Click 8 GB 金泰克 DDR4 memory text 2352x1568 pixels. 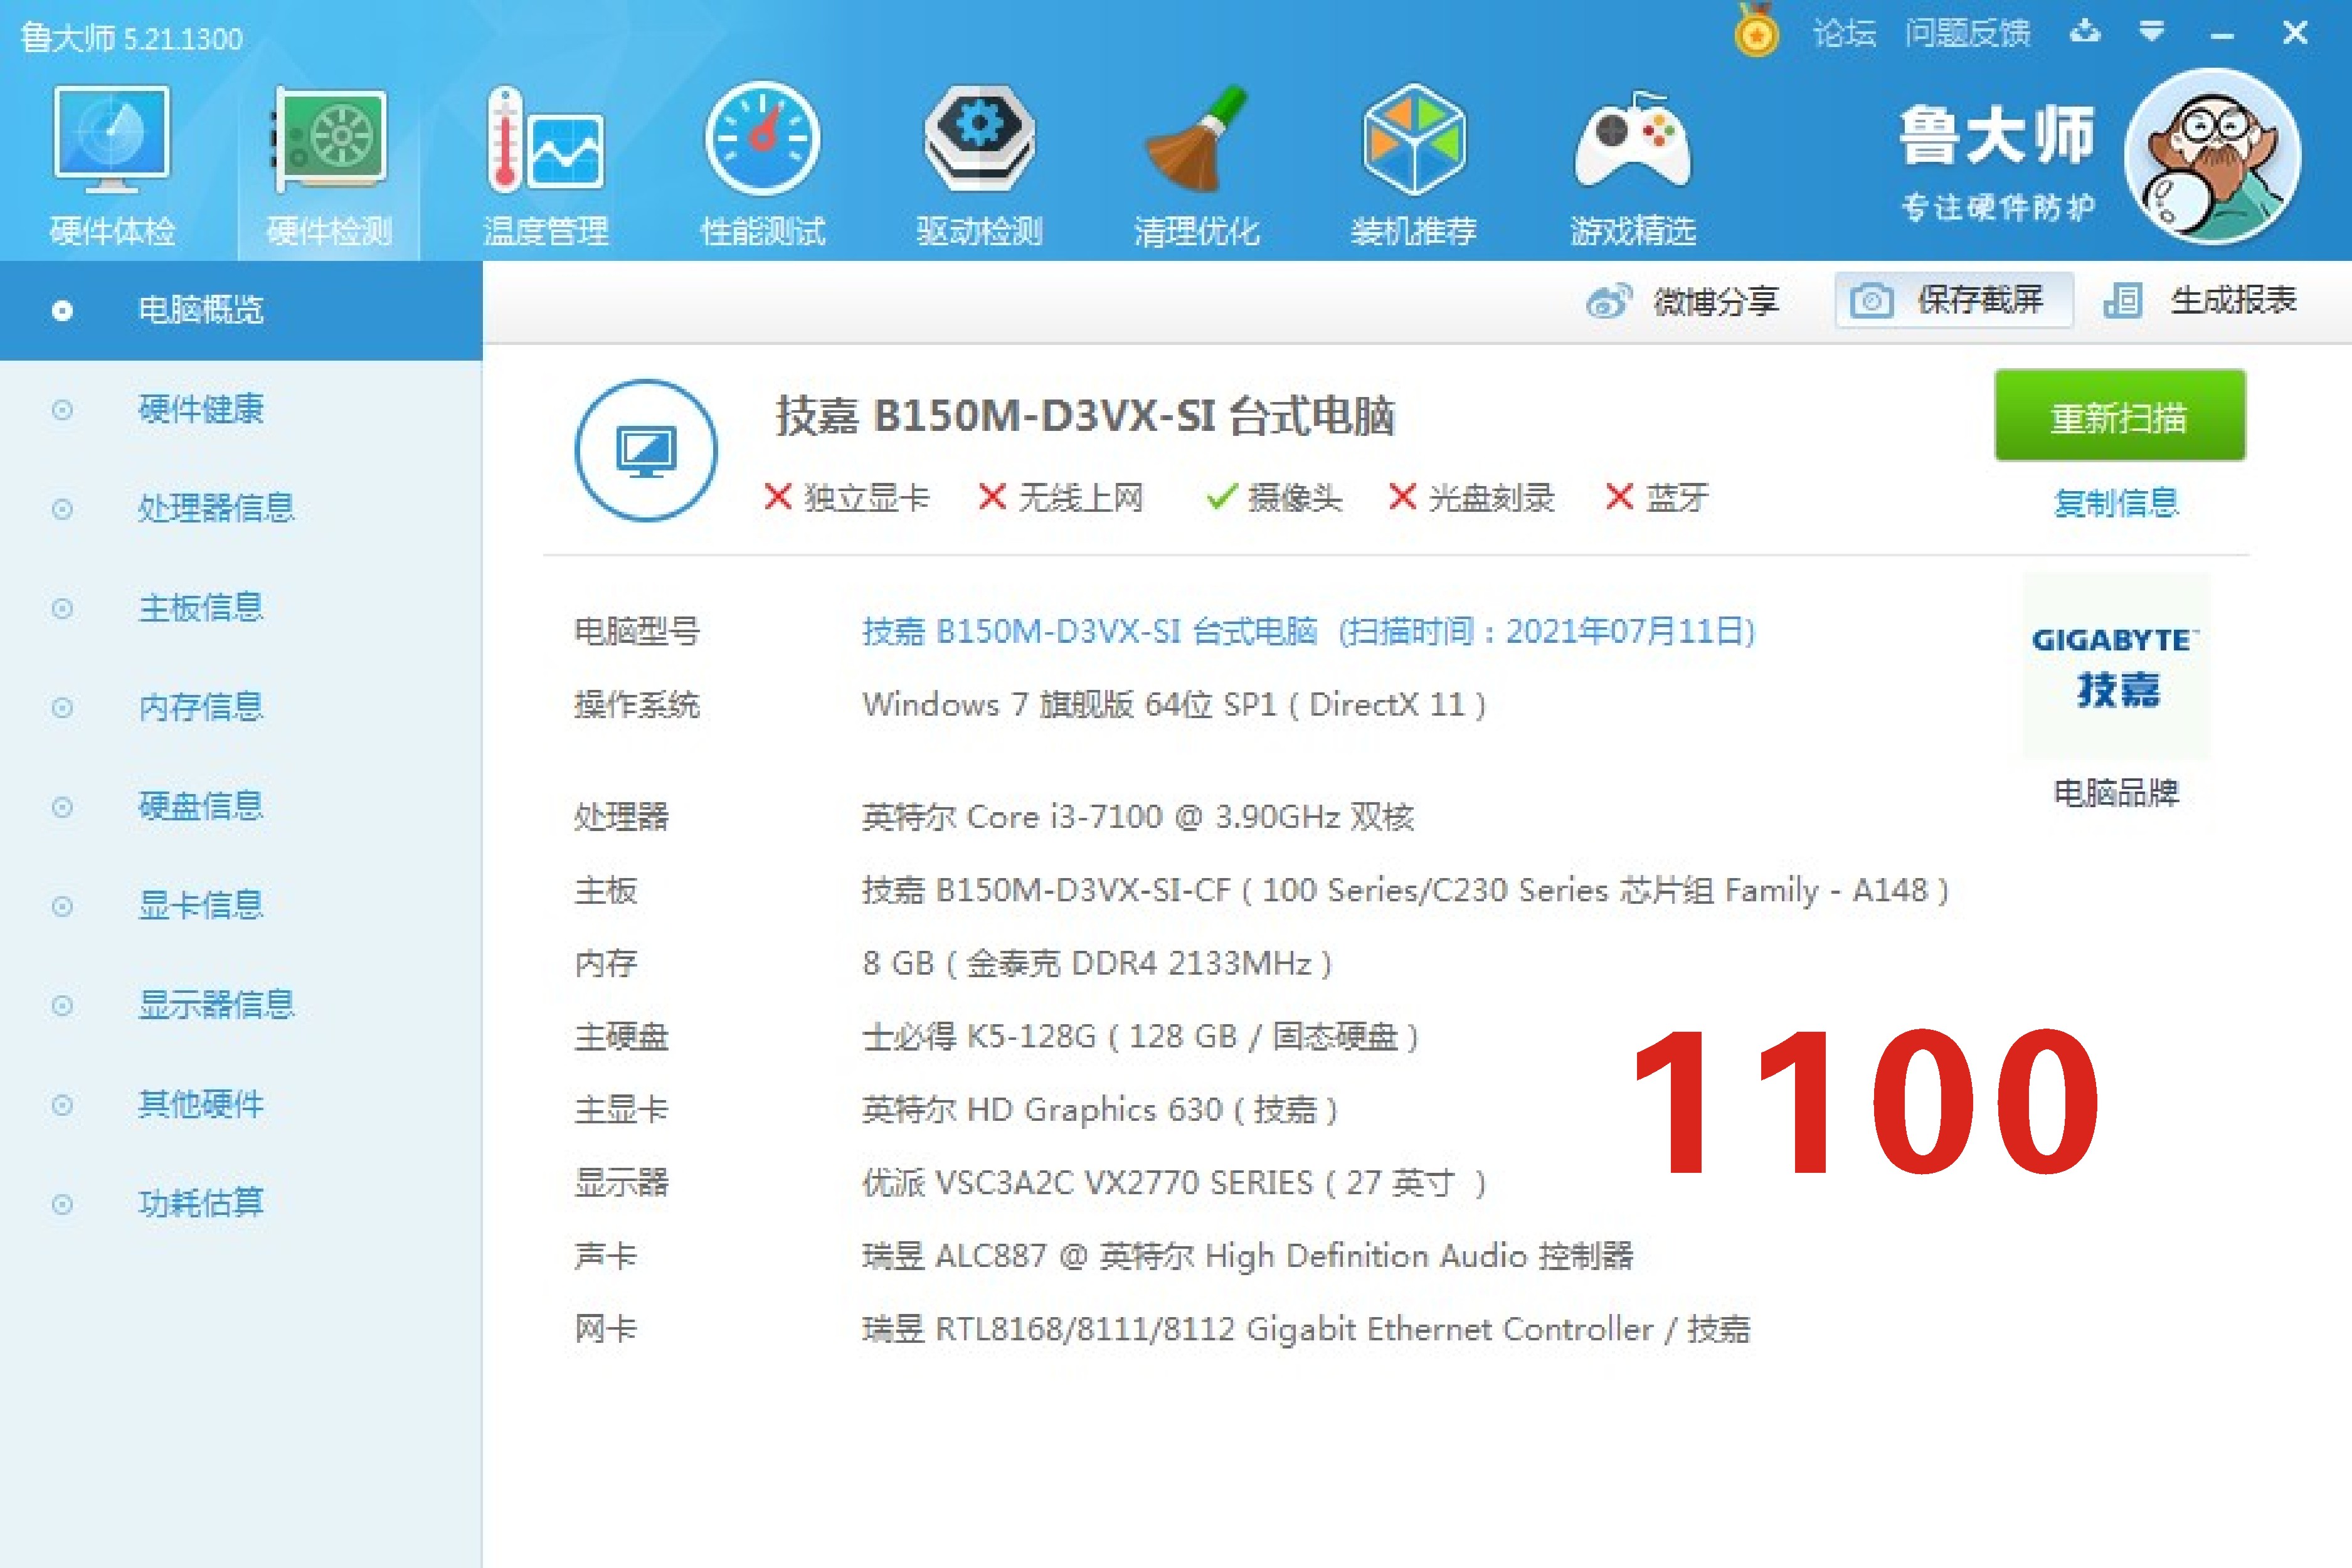point(1097,963)
